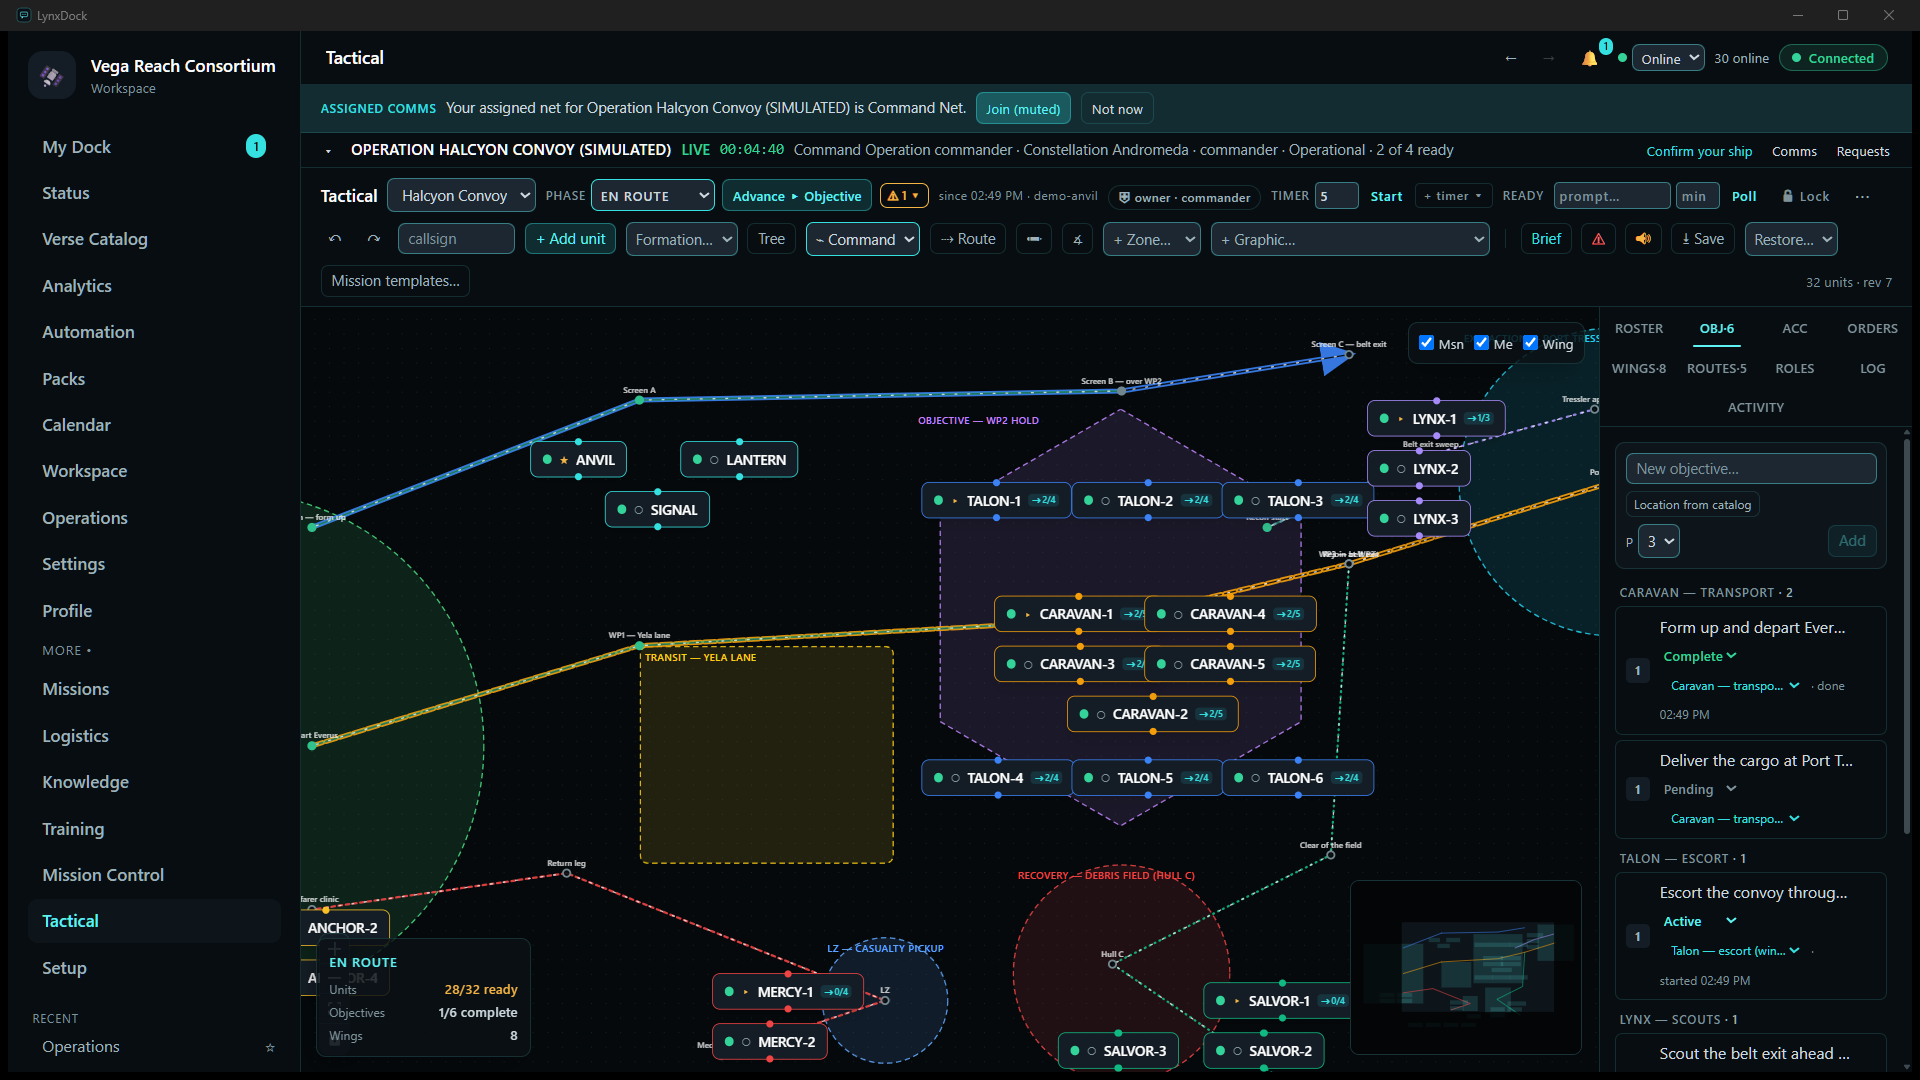Open the Formation dropdown
Image resolution: width=1920 pixels, height=1080 pixels.
(682, 239)
